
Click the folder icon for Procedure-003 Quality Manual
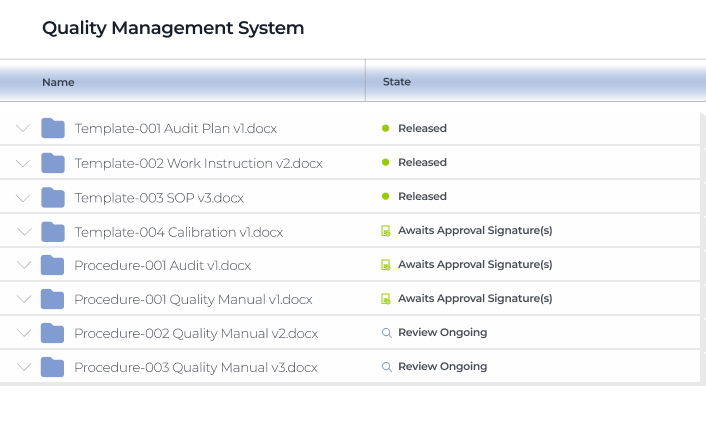pyautogui.click(x=53, y=367)
